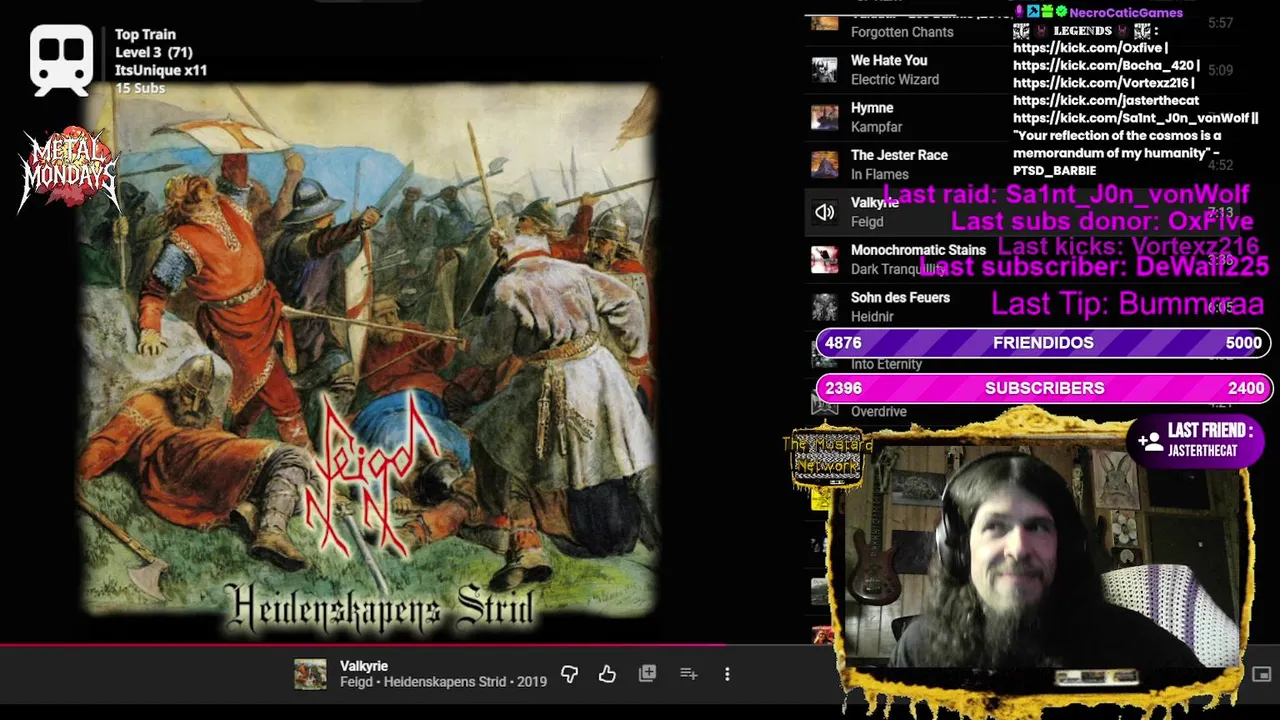Click the Overdrive queue entry

[879, 412]
